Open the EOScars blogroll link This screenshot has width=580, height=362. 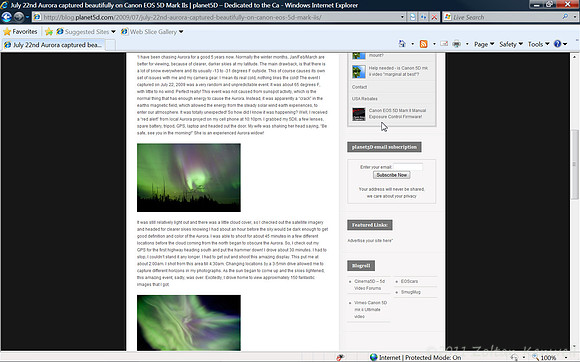tap(409, 281)
